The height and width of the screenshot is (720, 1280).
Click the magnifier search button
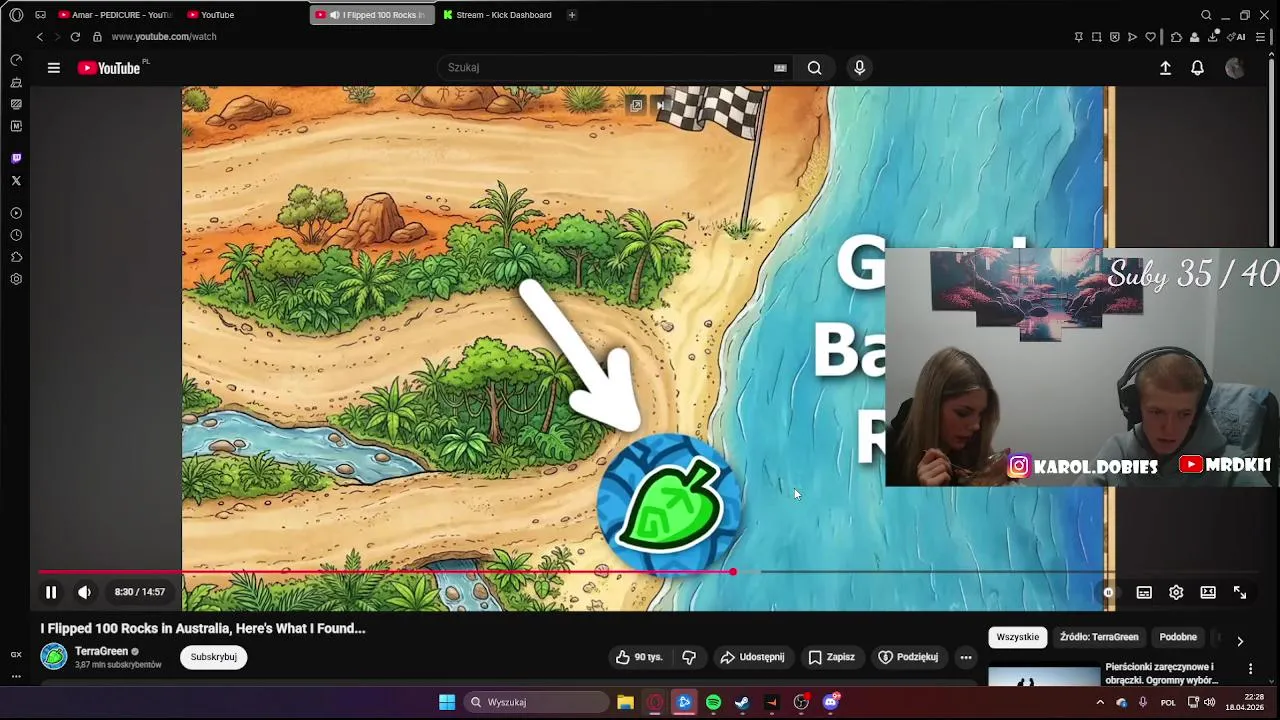point(815,68)
